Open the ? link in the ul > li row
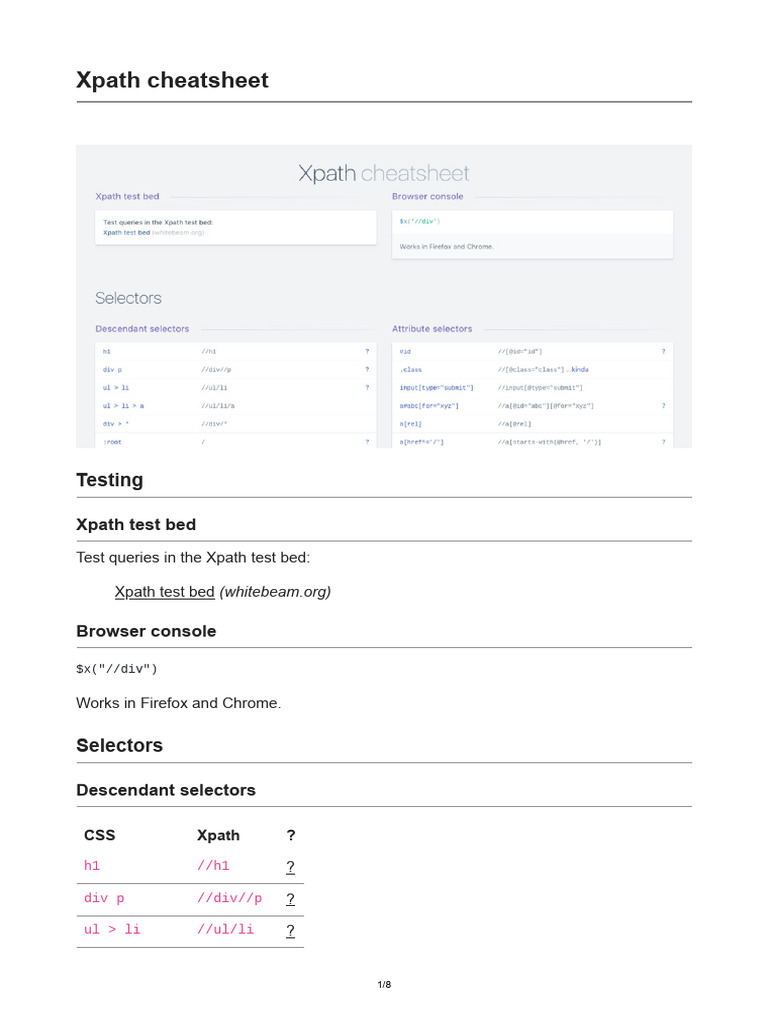 [290, 930]
